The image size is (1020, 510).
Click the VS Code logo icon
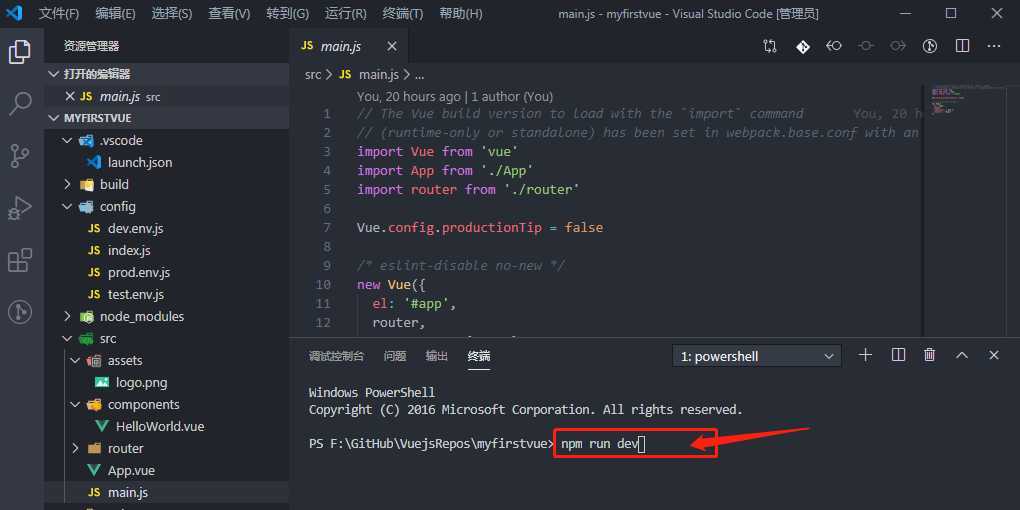point(14,13)
